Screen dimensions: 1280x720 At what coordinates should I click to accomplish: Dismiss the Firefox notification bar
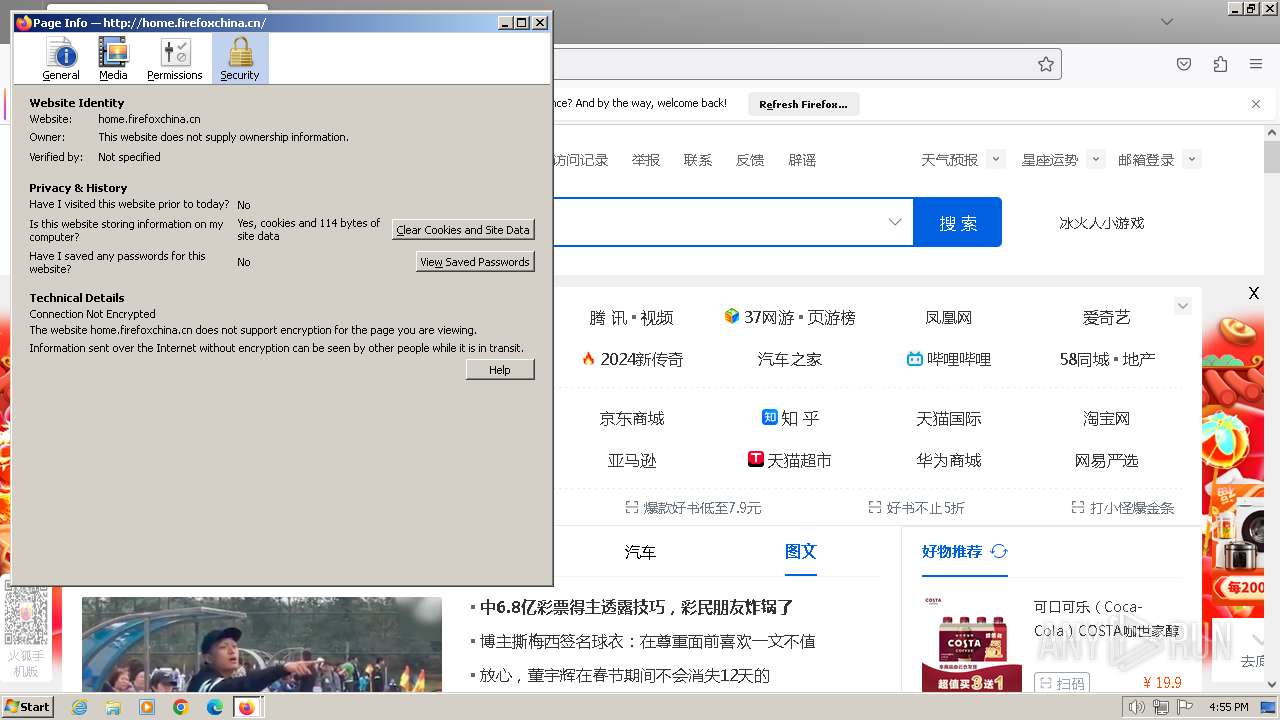click(1256, 104)
